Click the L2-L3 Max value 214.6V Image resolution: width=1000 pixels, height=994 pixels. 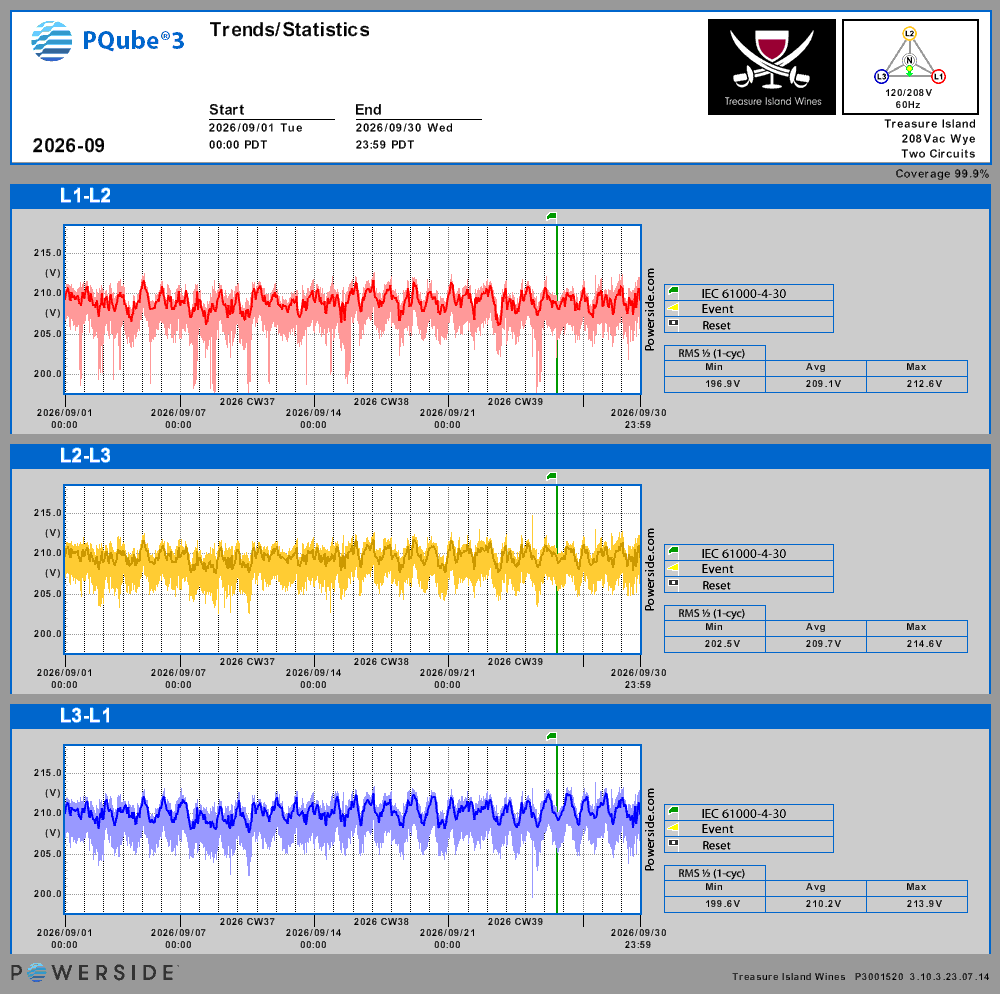[924, 644]
